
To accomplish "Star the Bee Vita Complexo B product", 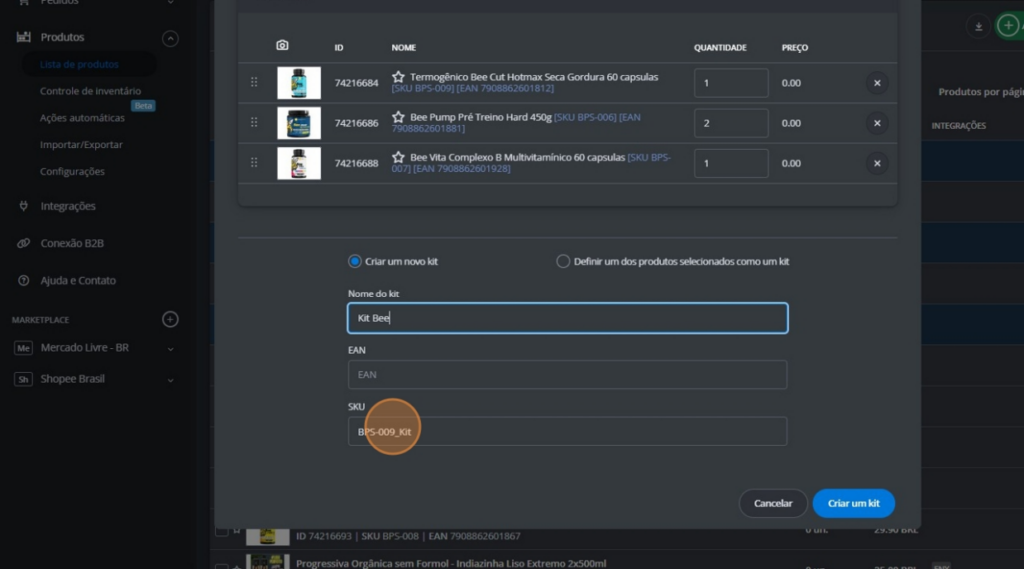I will 398,157.
